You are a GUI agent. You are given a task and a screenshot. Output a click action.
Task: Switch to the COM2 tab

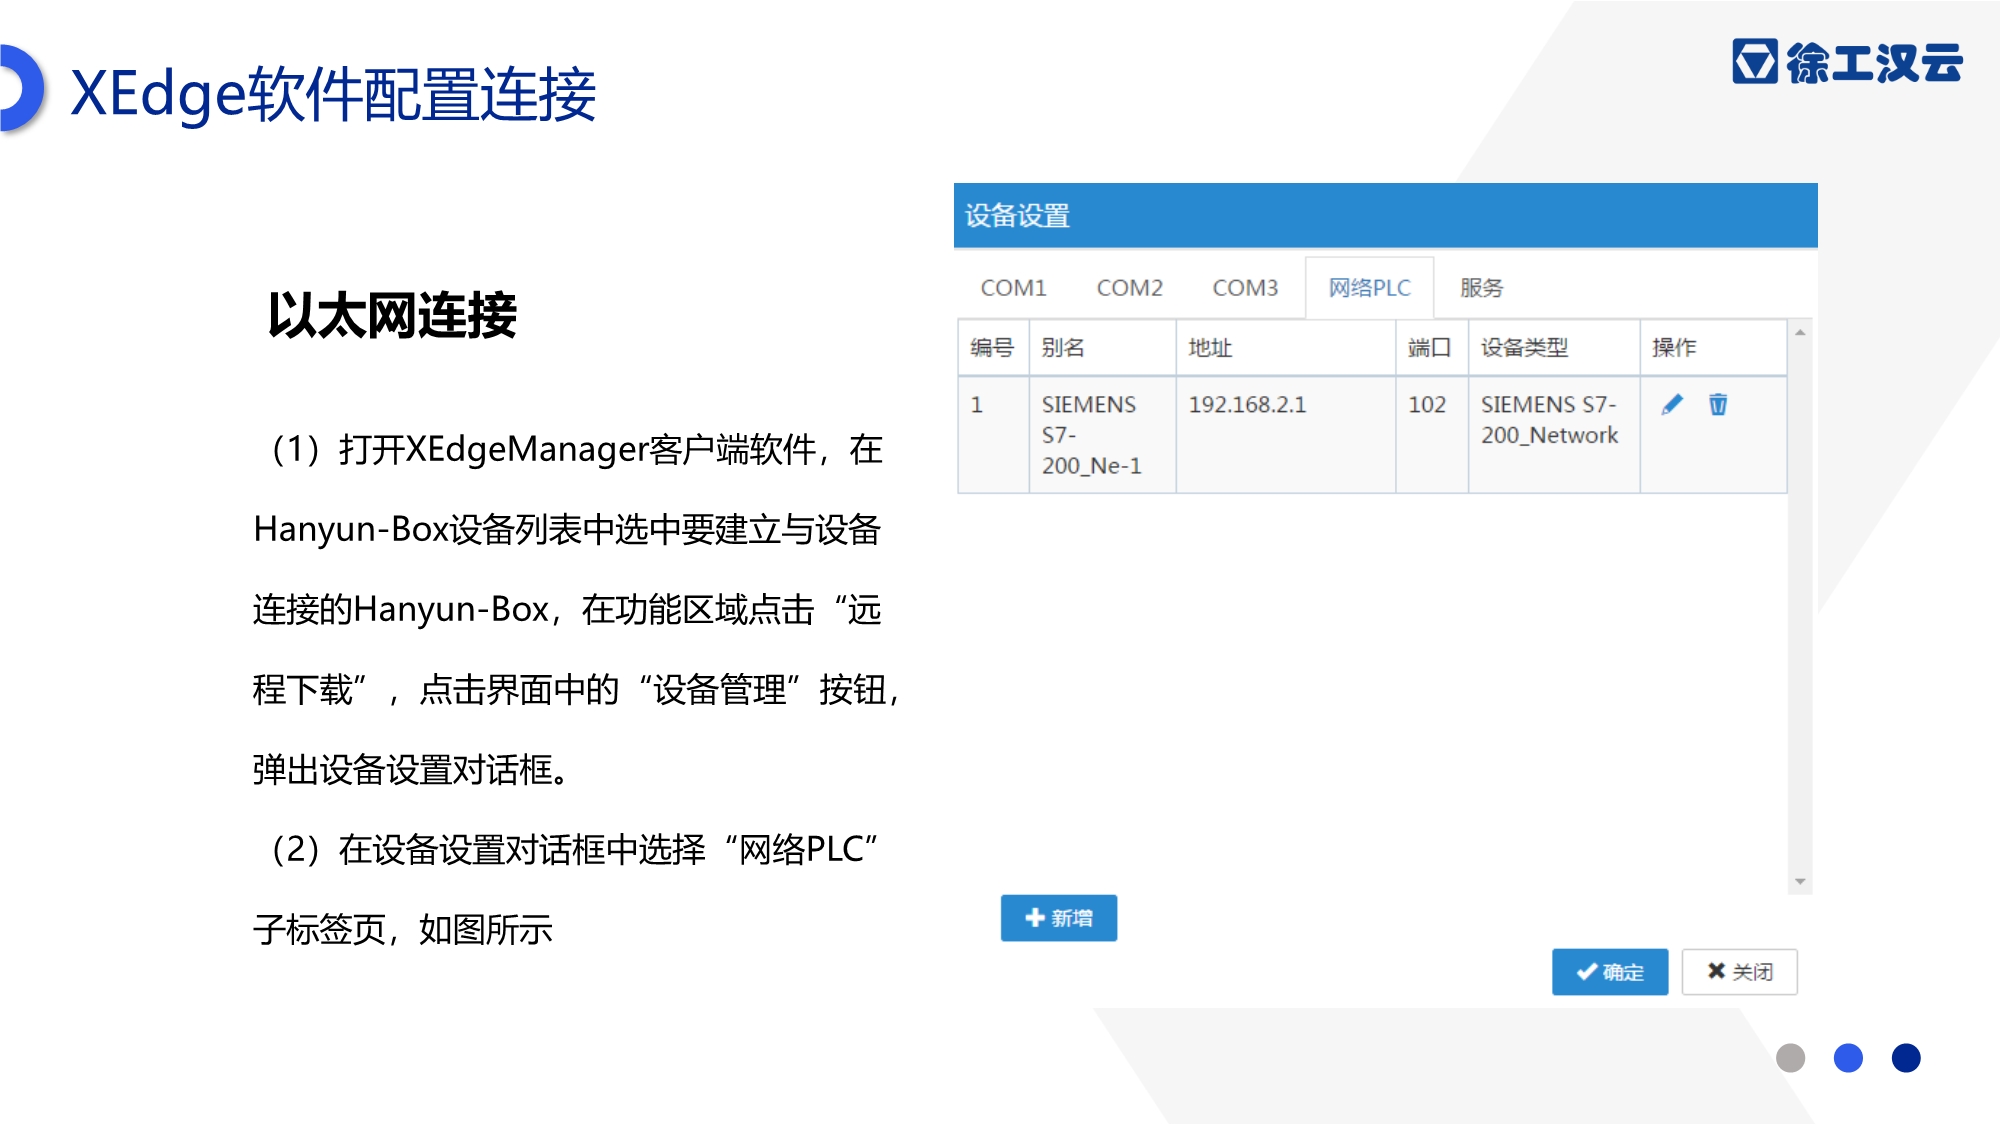click(x=1130, y=288)
